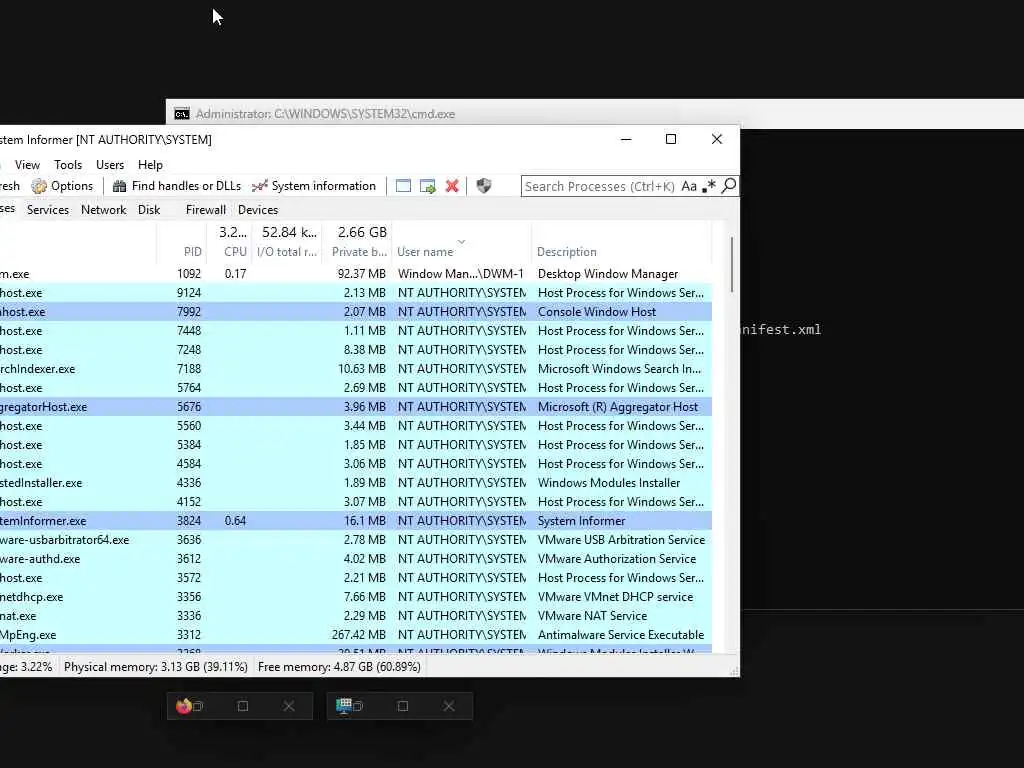The image size is (1024, 768).
Task: Open the Users menu
Action: [110, 165]
